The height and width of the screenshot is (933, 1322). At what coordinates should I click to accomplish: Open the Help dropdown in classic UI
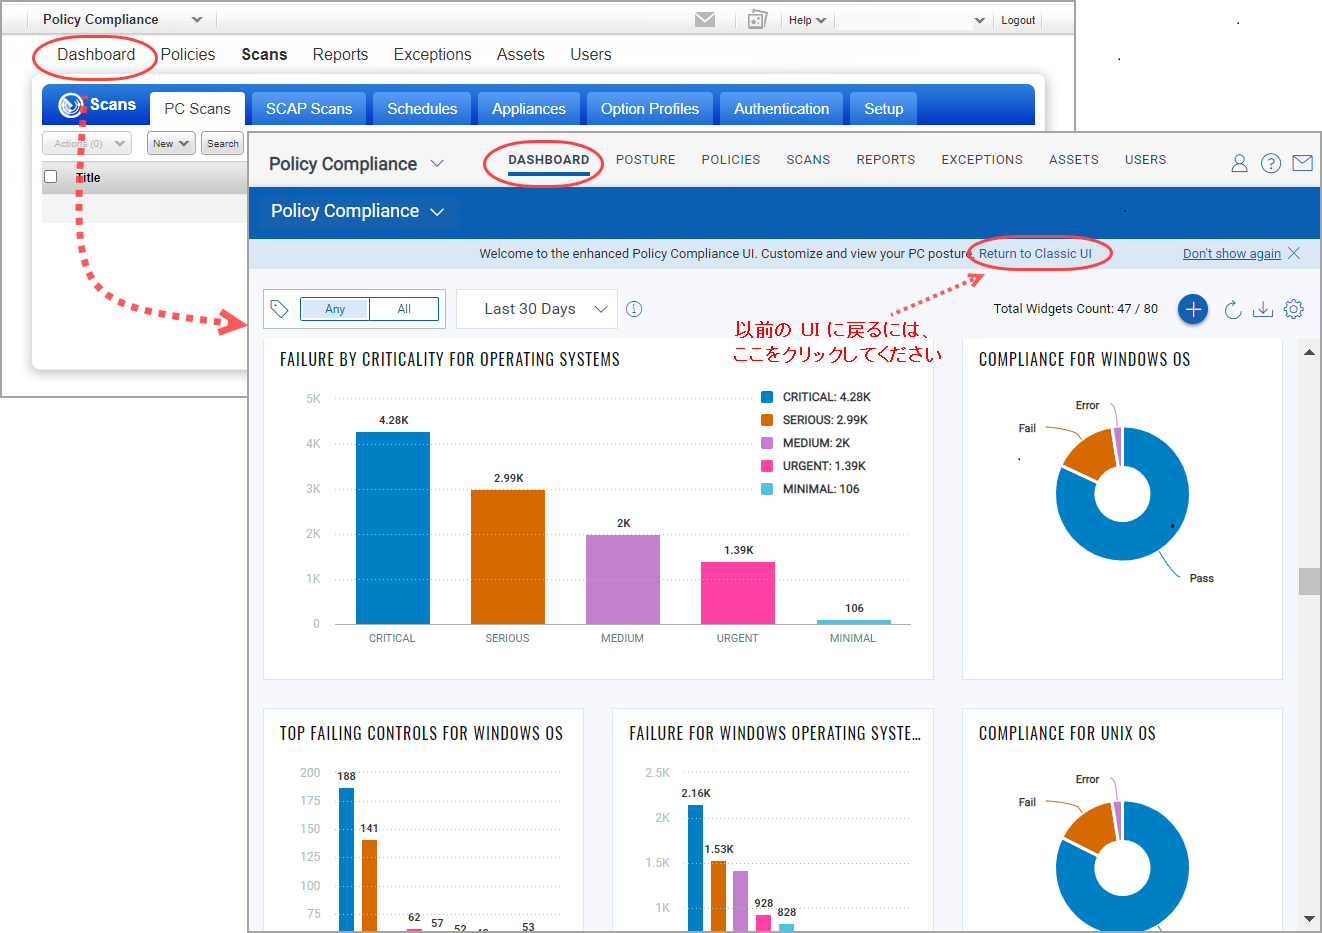pos(807,20)
